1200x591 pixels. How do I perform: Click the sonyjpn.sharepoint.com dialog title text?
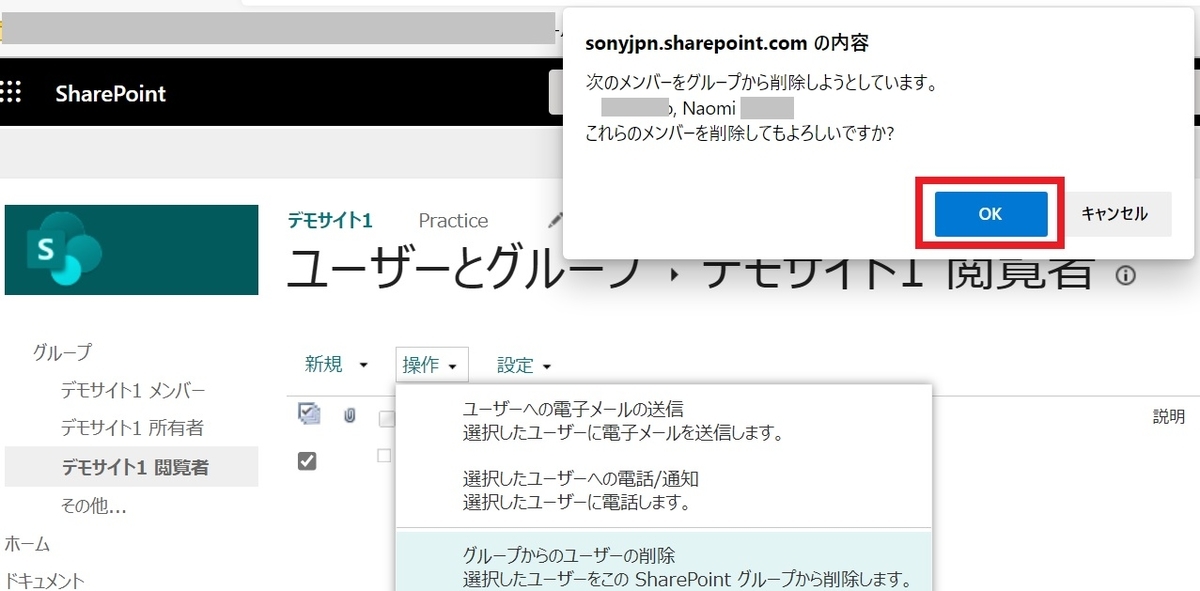pos(726,43)
